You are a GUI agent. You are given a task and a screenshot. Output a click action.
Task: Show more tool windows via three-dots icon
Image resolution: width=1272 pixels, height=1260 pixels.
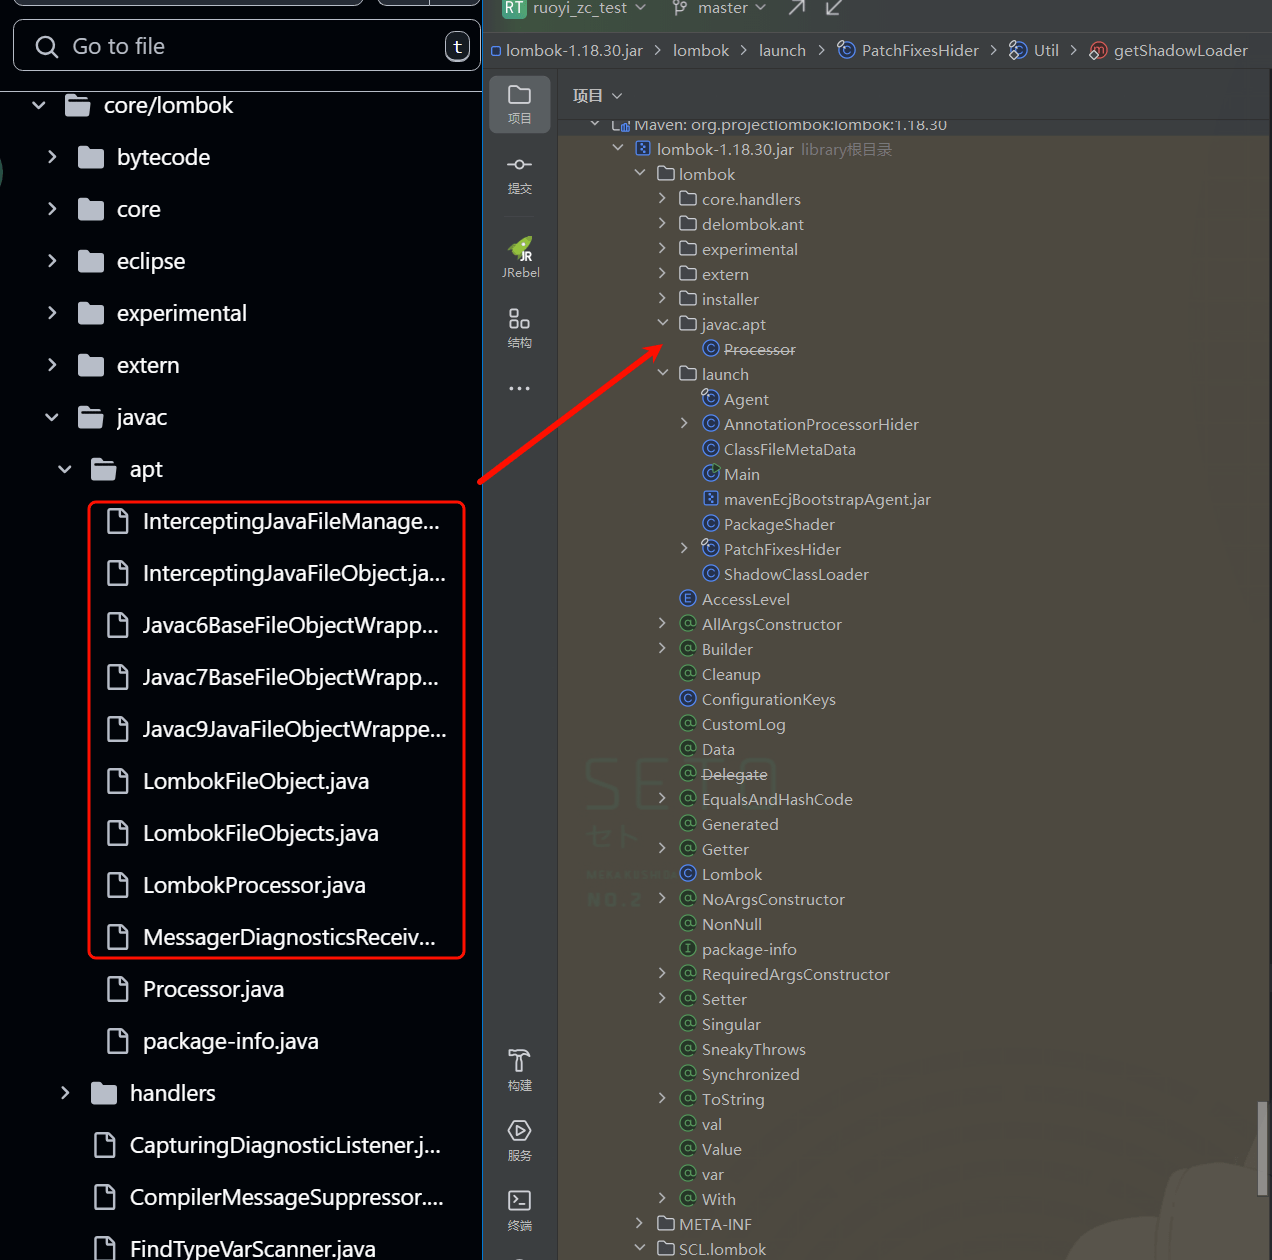[x=520, y=388]
